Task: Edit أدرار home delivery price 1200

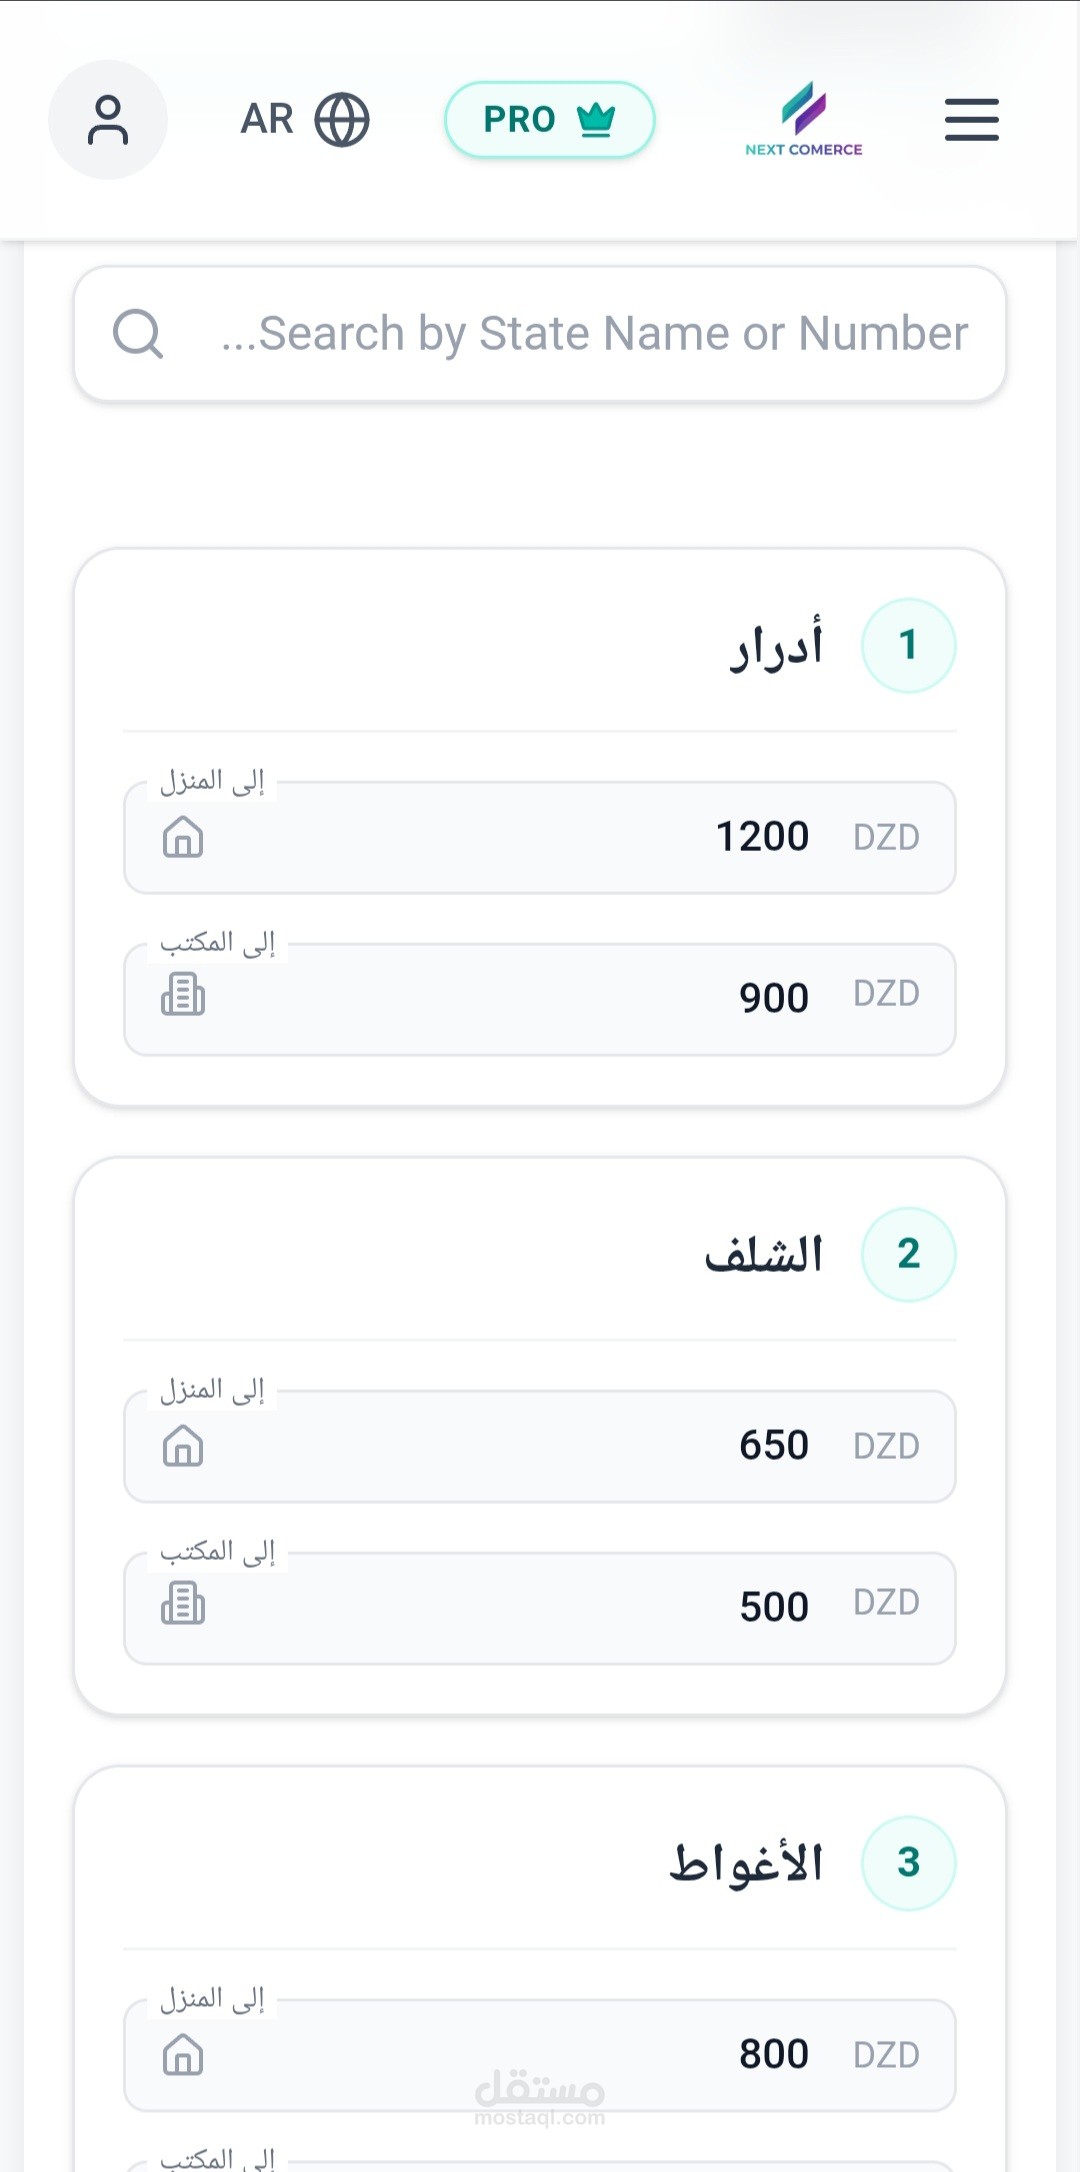Action: click(x=762, y=837)
